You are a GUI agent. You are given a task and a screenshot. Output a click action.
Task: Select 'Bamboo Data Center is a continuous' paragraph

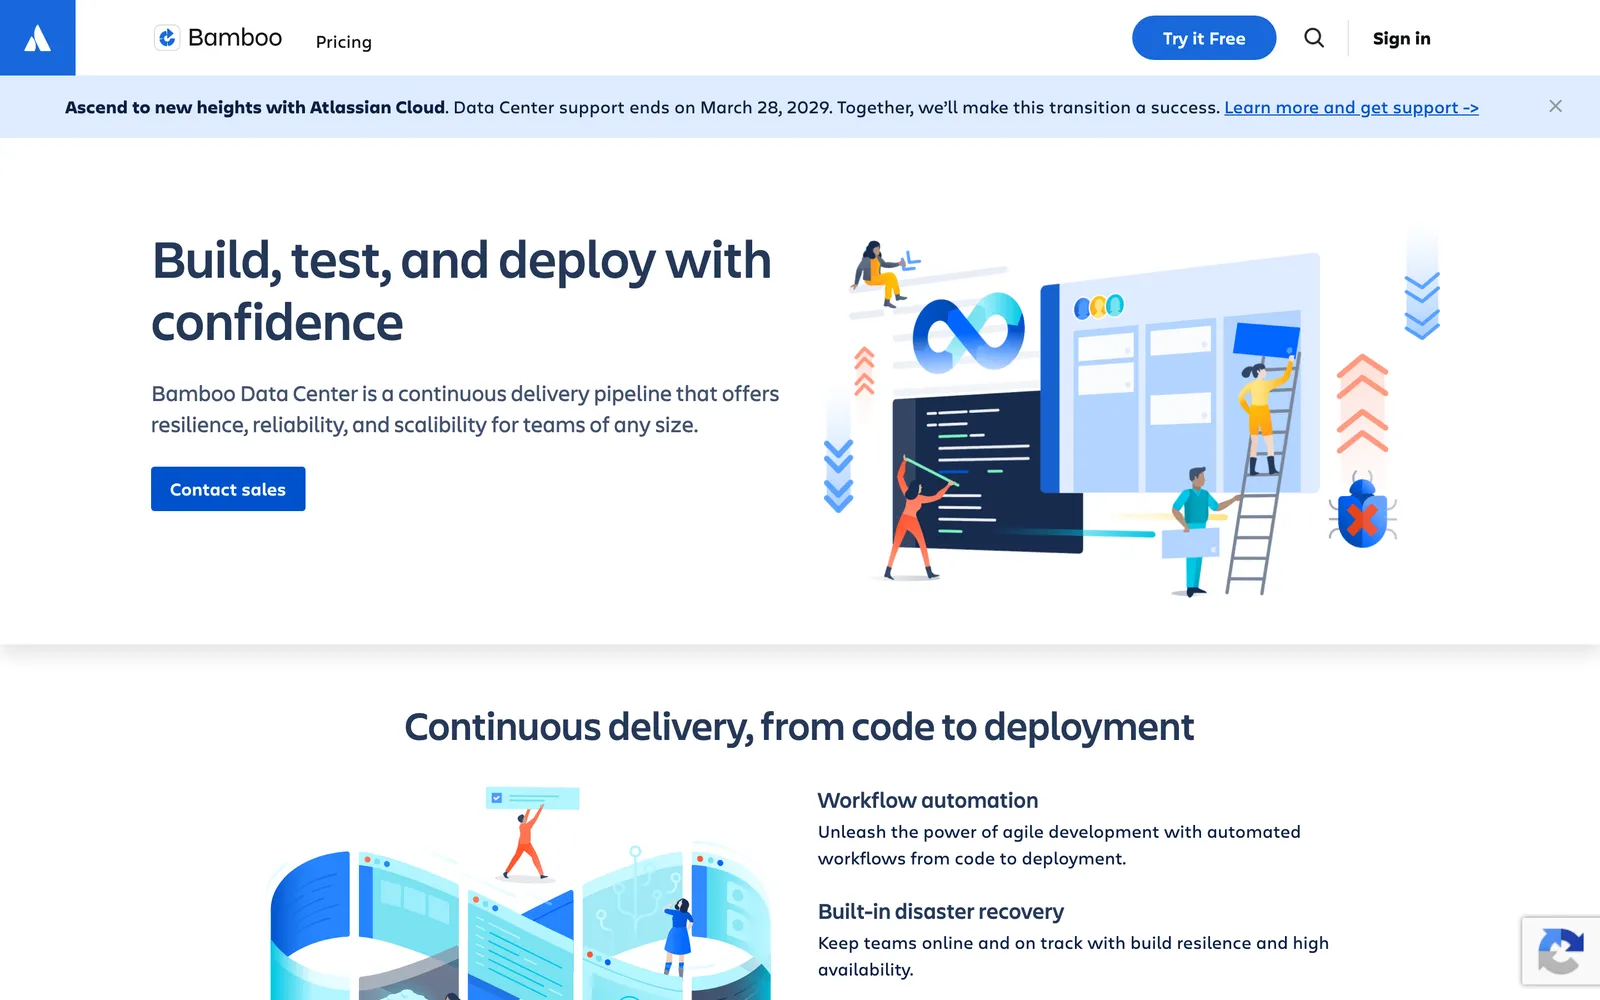pyautogui.click(x=465, y=409)
